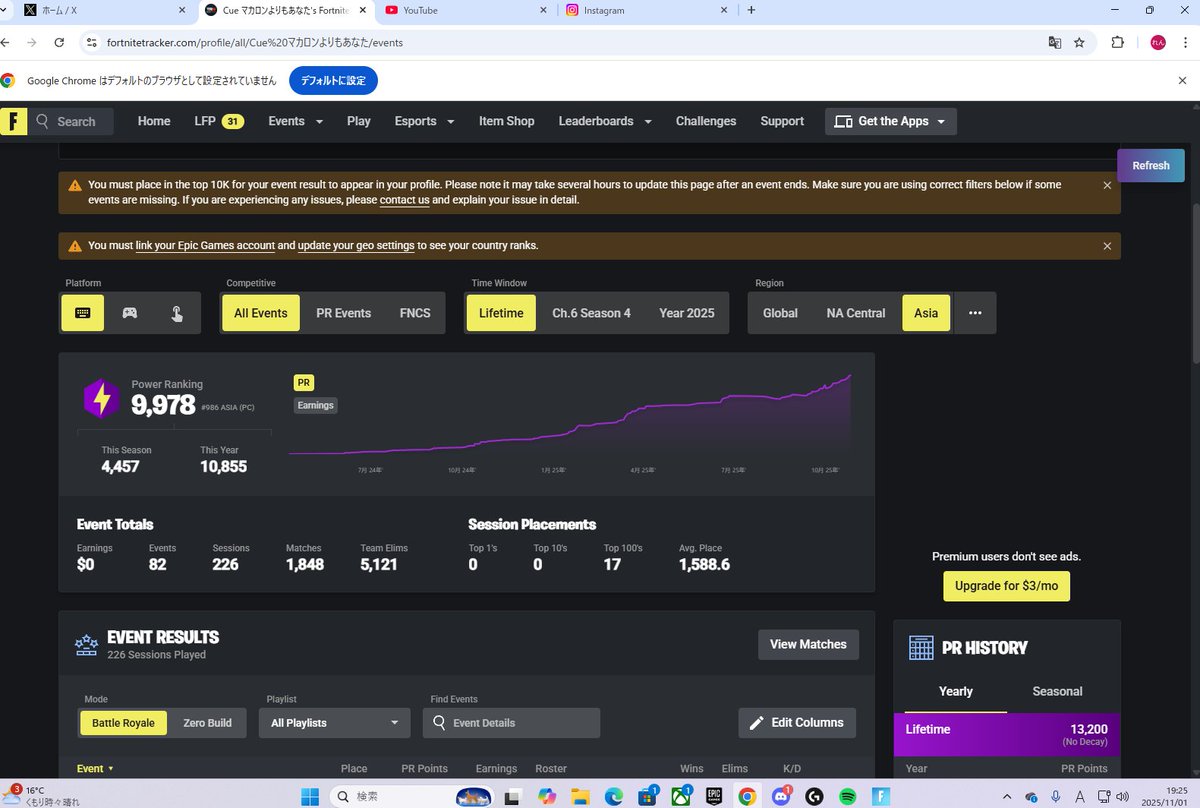
Task: Select the Year 2025 time window
Action: [687, 313]
